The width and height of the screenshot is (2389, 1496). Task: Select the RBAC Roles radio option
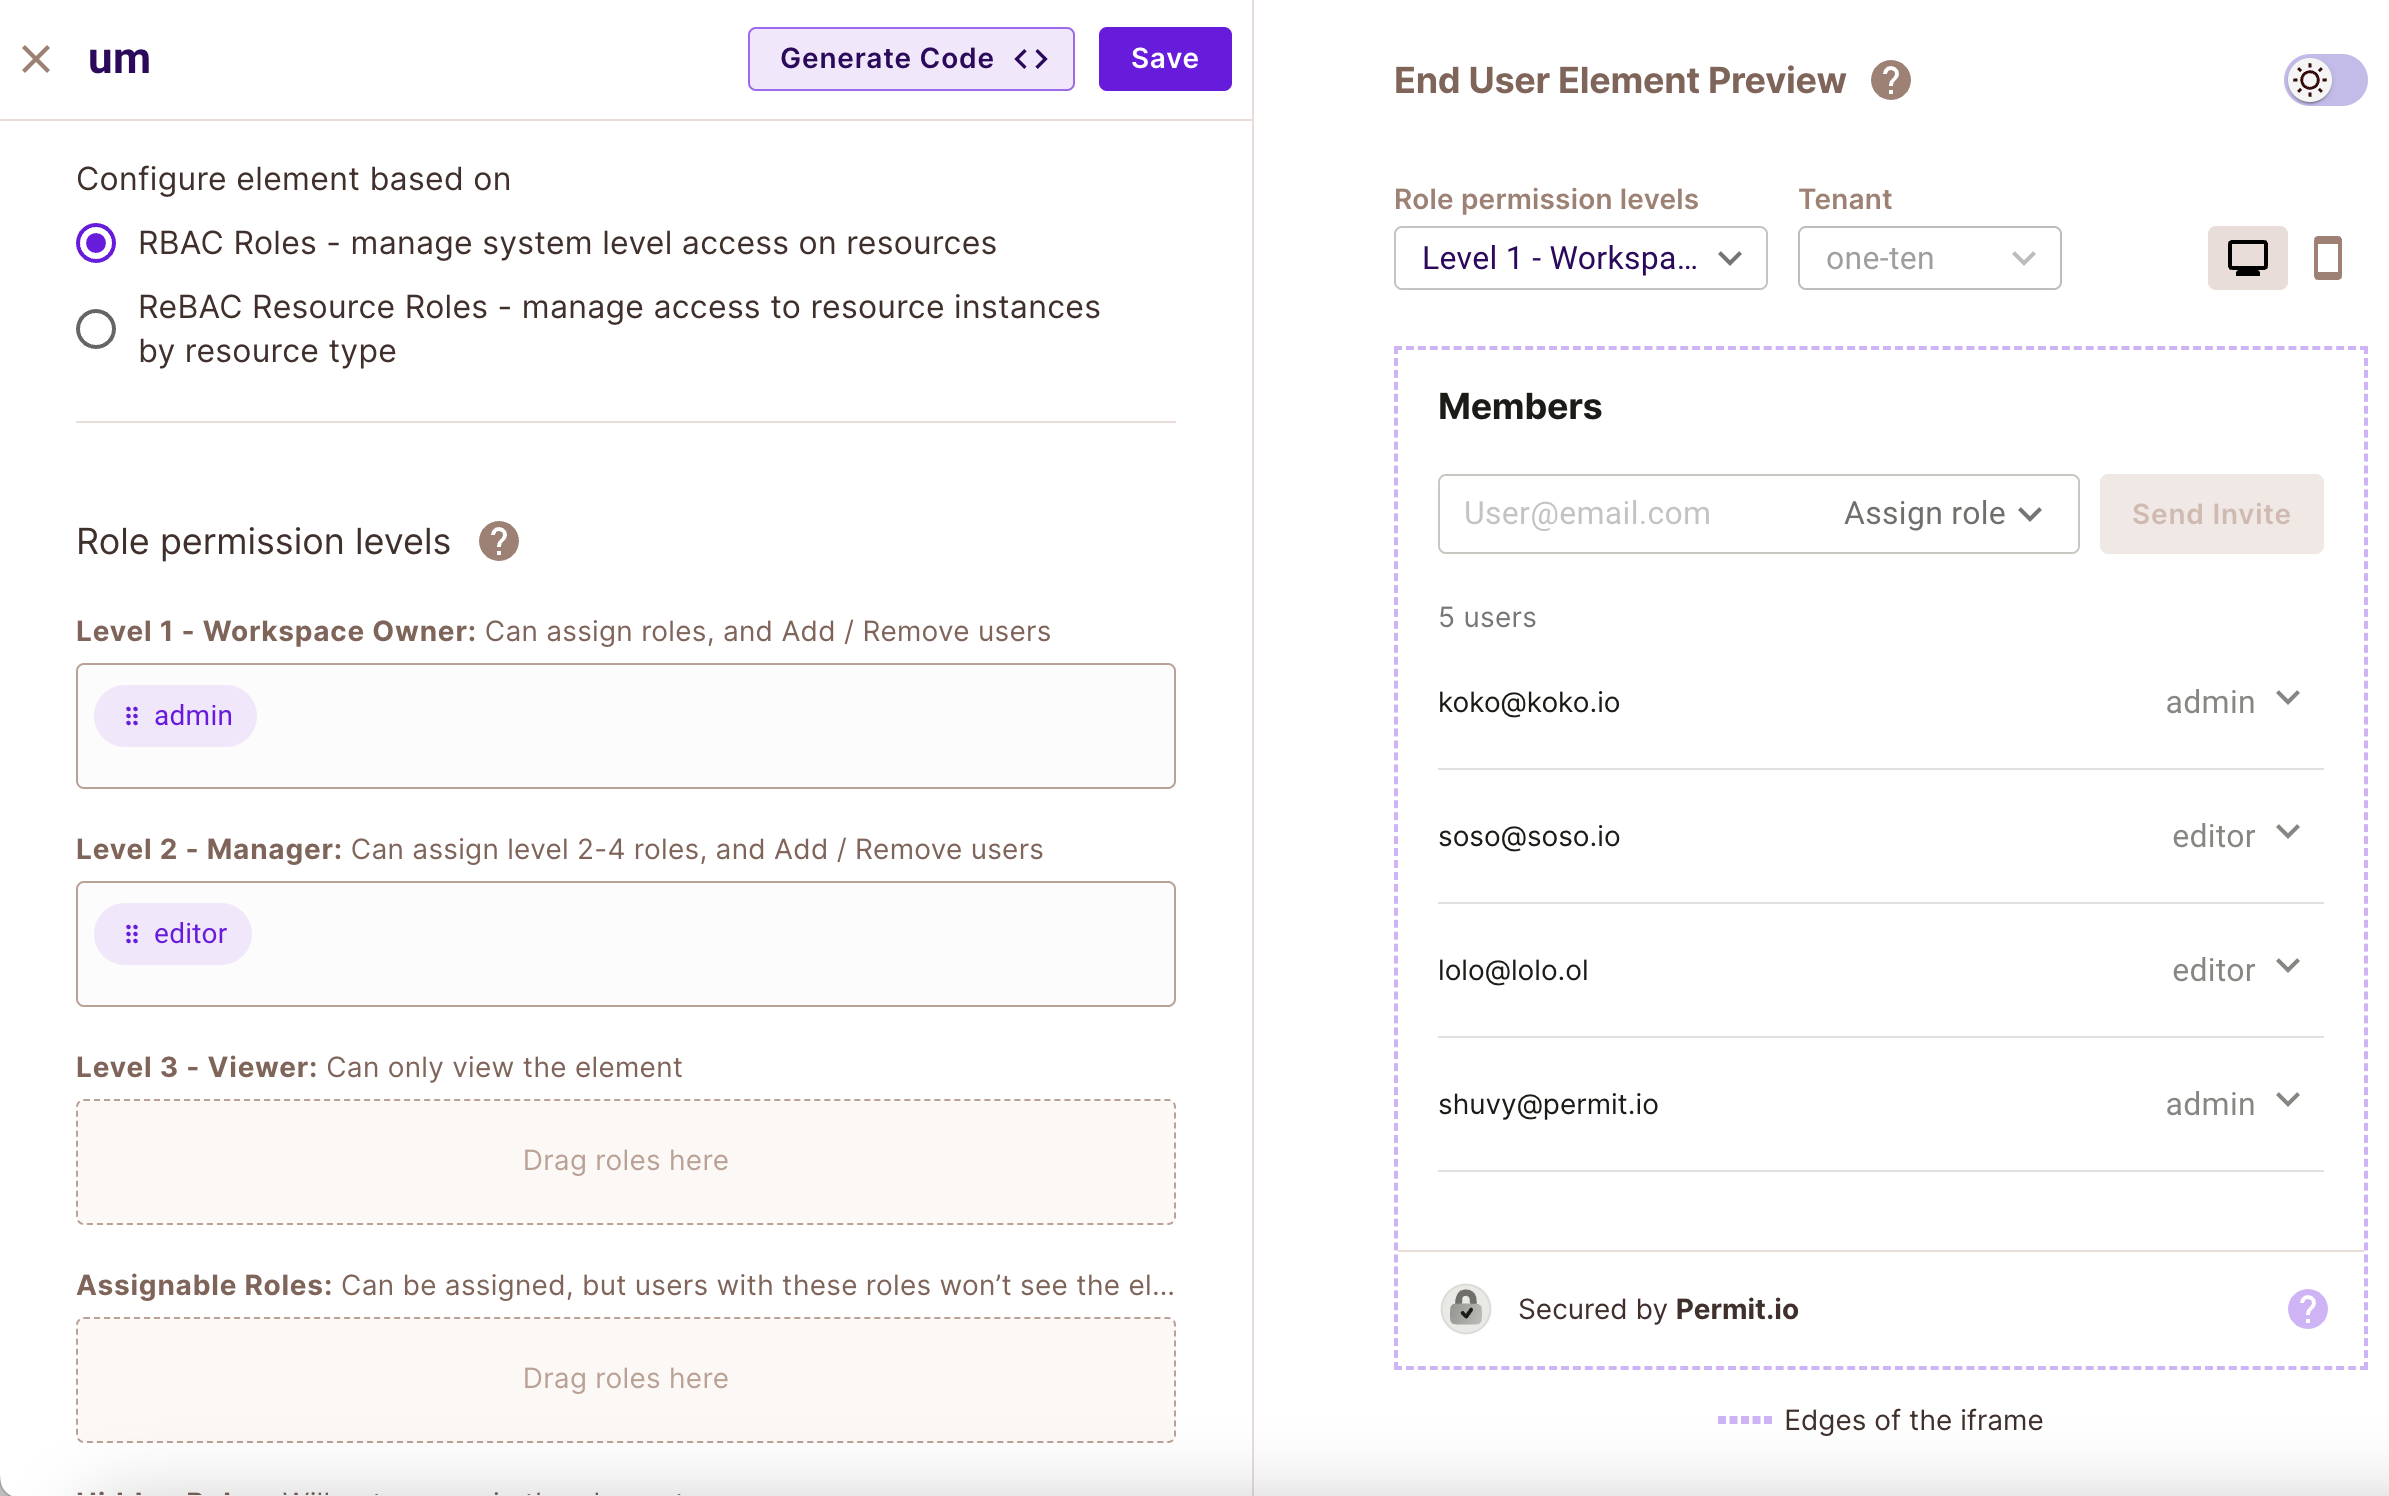tap(96, 243)
